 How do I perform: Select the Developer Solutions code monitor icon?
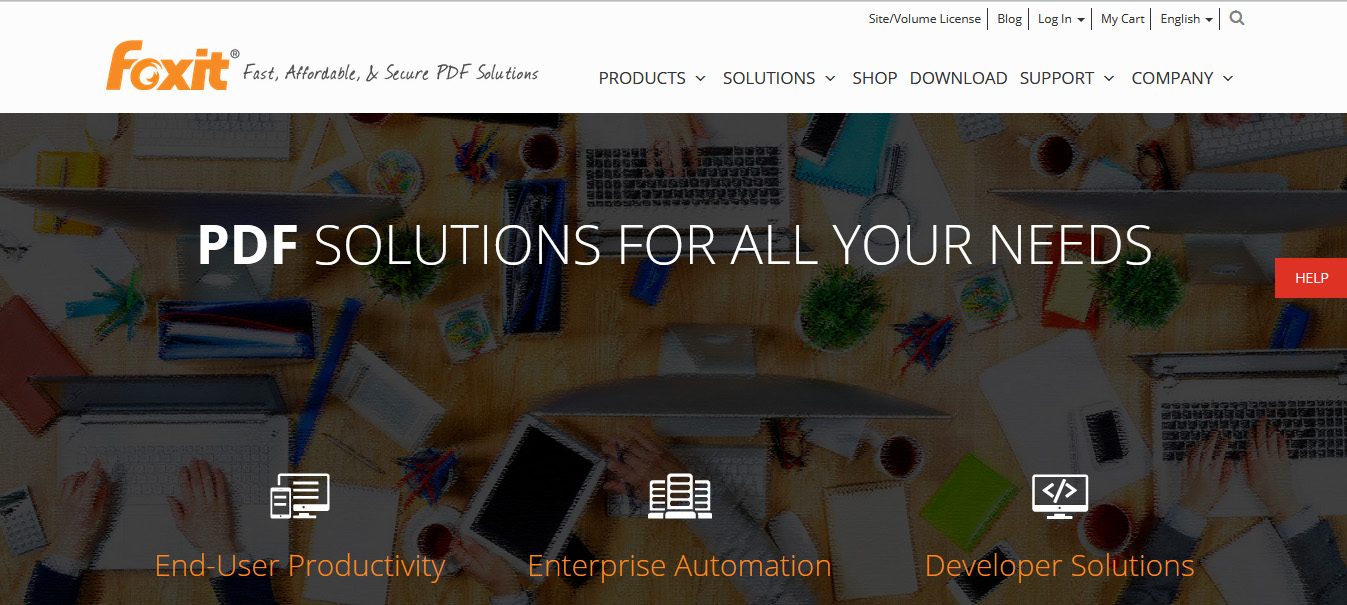[1060, 495]
